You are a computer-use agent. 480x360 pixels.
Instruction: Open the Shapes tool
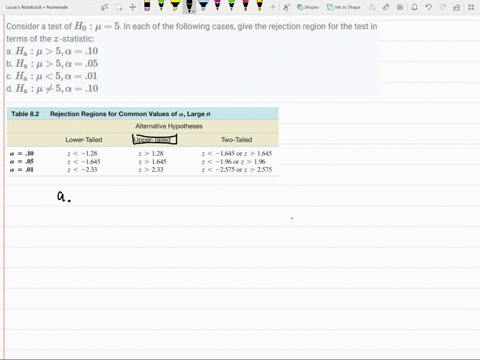308,7
